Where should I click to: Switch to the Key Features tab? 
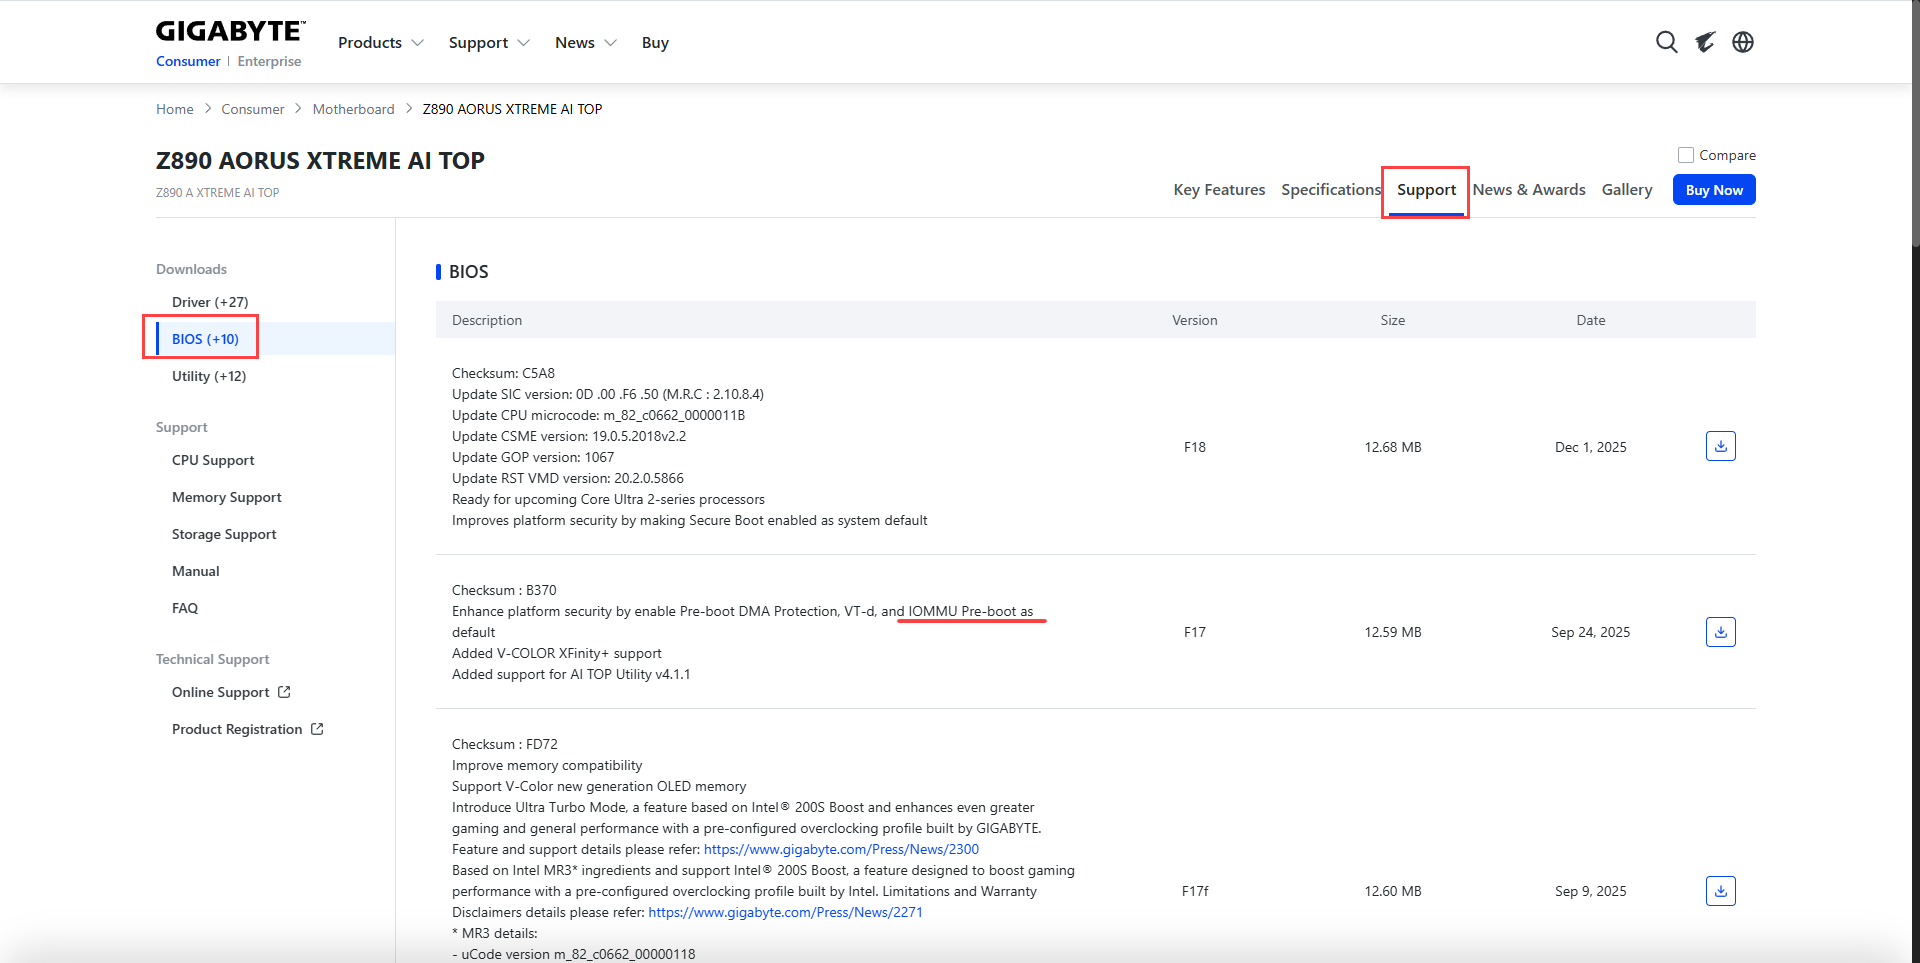coord(1219,190)
